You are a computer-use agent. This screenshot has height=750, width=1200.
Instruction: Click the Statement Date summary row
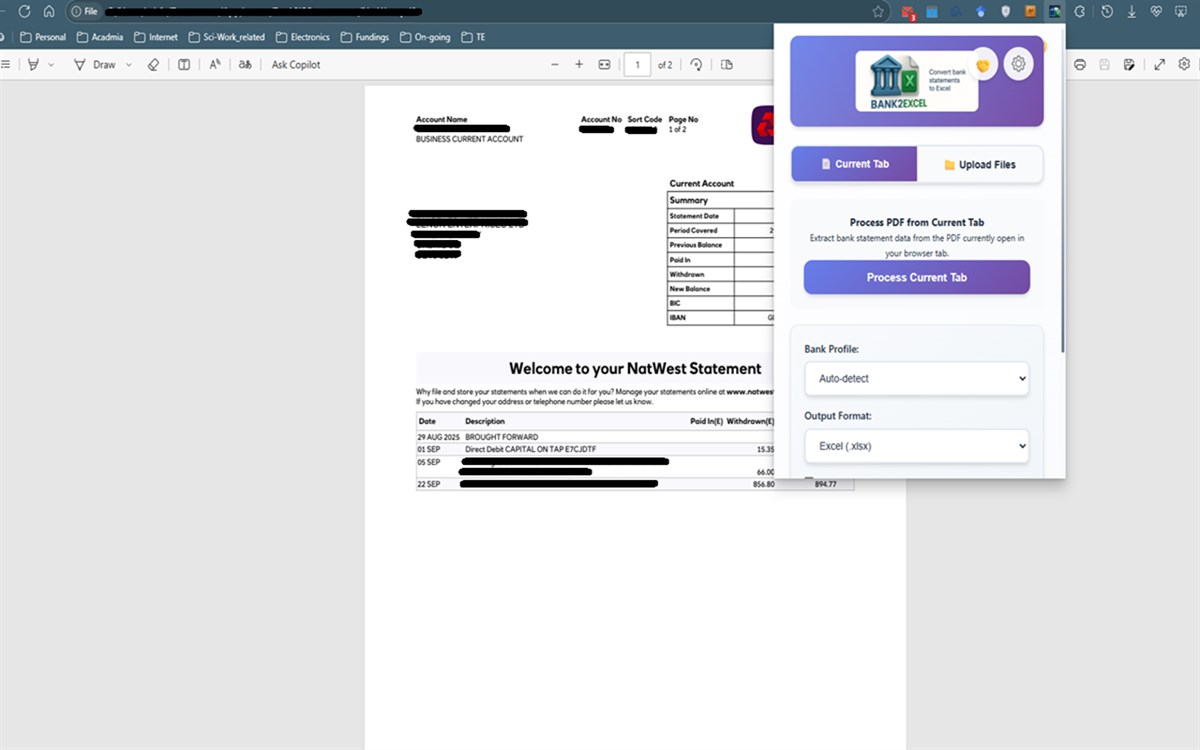pyautogui.click(x=720, y=216)
